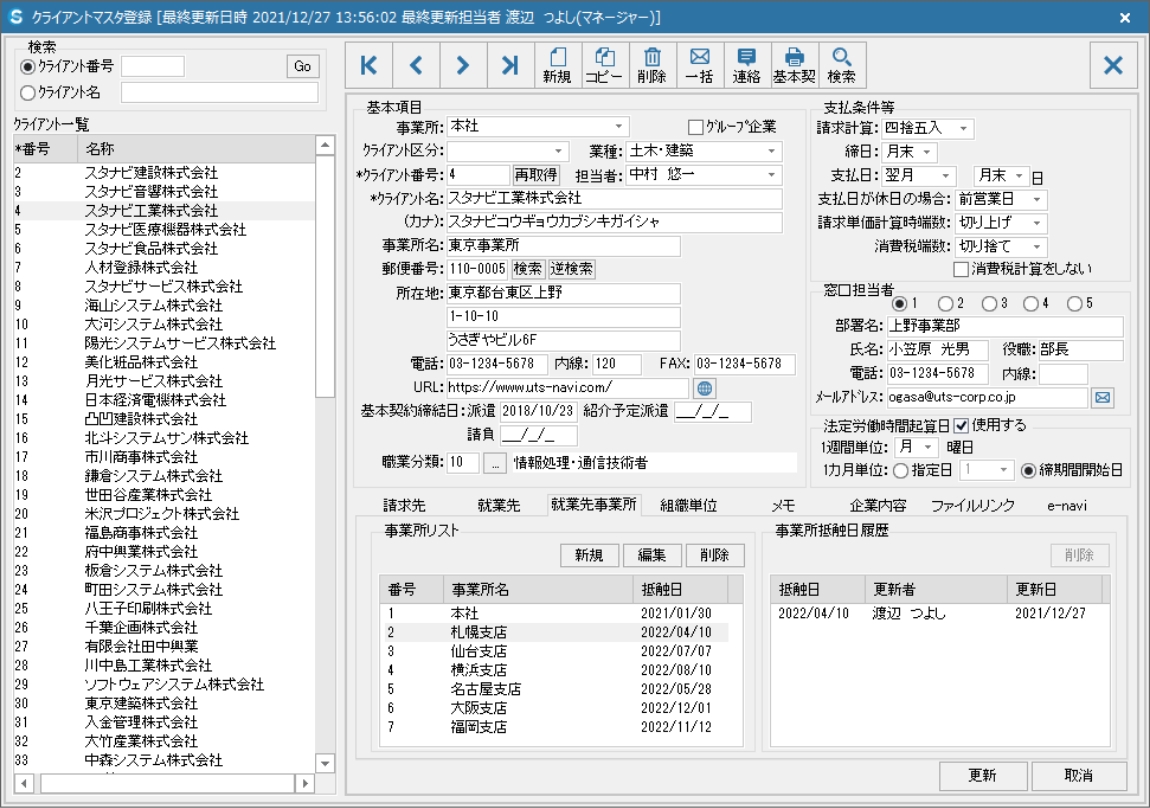Enable the グループ企業 checkbox

(696, 127)
